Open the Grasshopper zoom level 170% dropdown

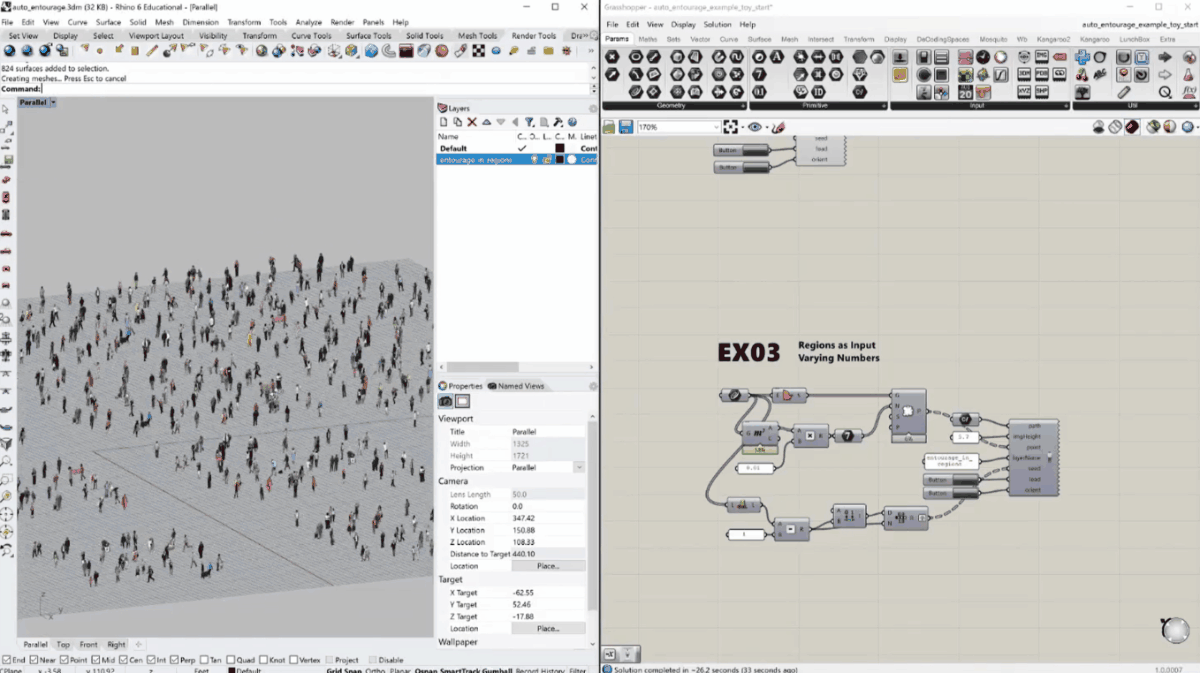point(715,128)
